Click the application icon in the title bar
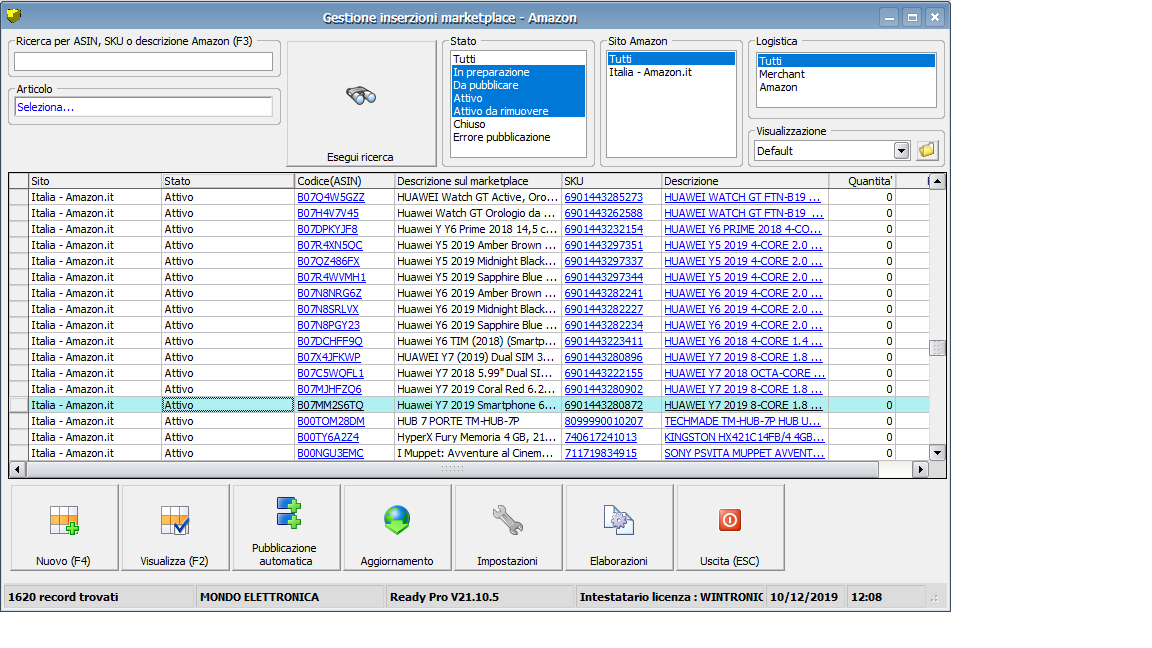 (x=14, y=15)
